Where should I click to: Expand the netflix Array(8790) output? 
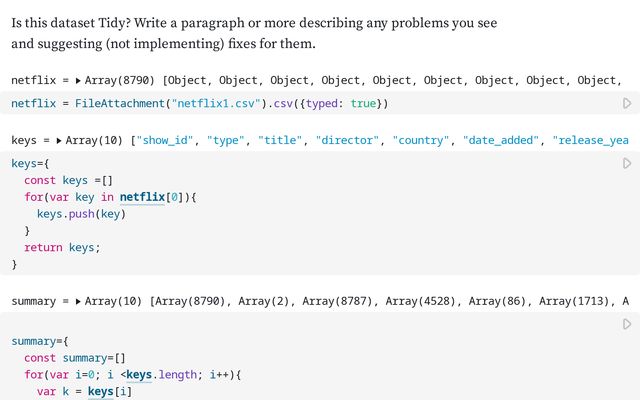[79, 80]
